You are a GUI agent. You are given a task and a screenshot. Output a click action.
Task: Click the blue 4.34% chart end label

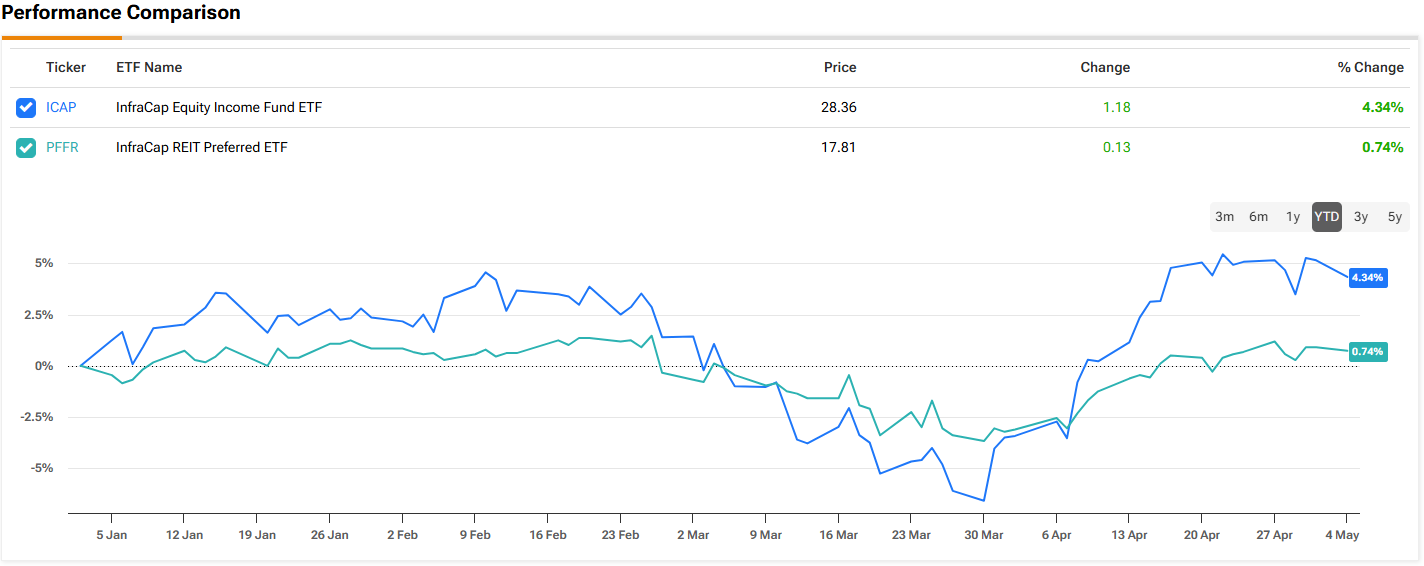(1367, 277)
